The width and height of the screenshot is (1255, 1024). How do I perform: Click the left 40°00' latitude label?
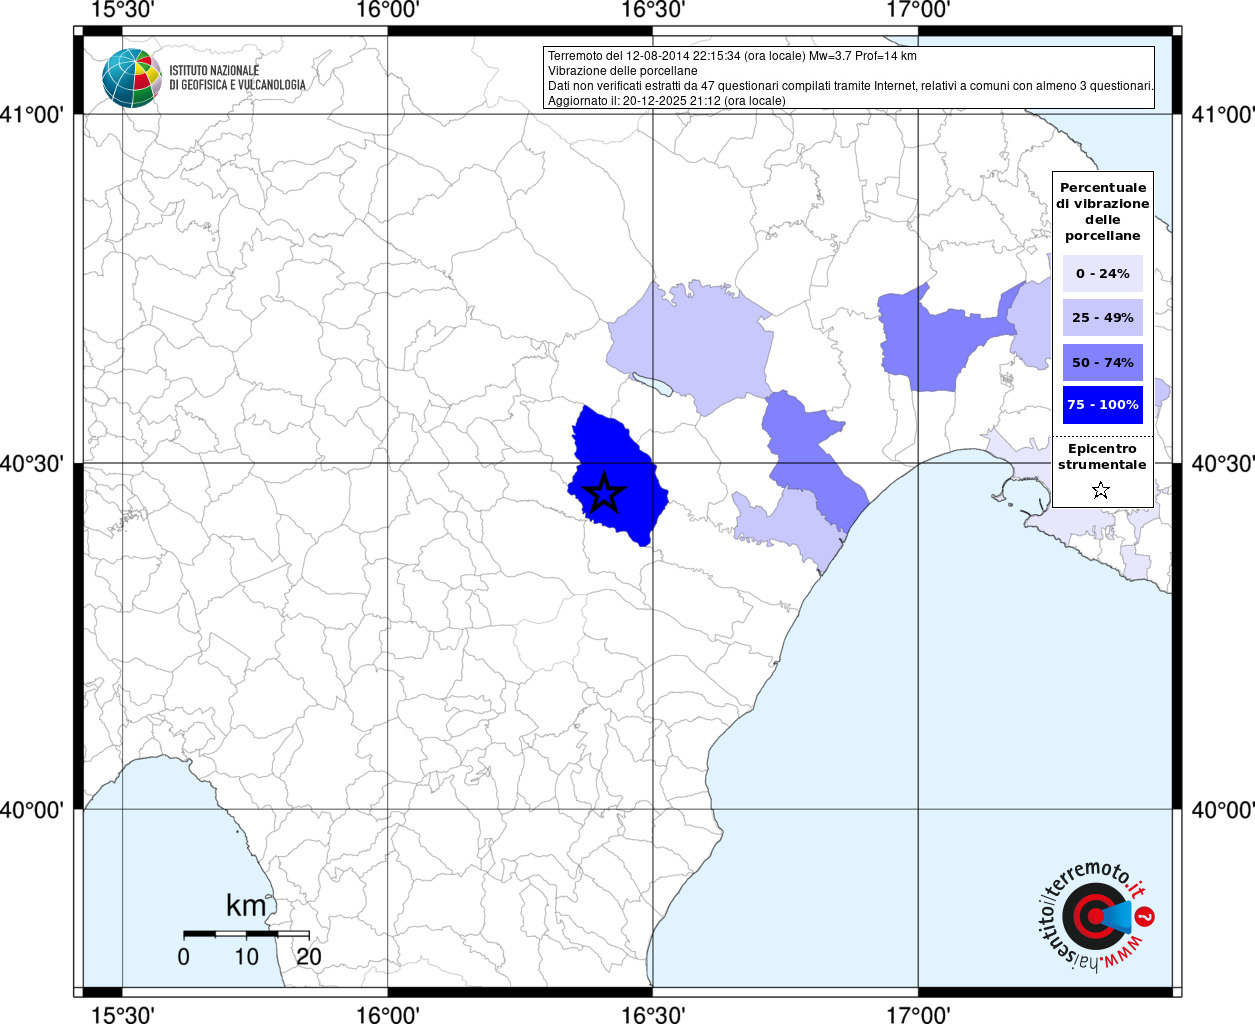pos(32,810)
